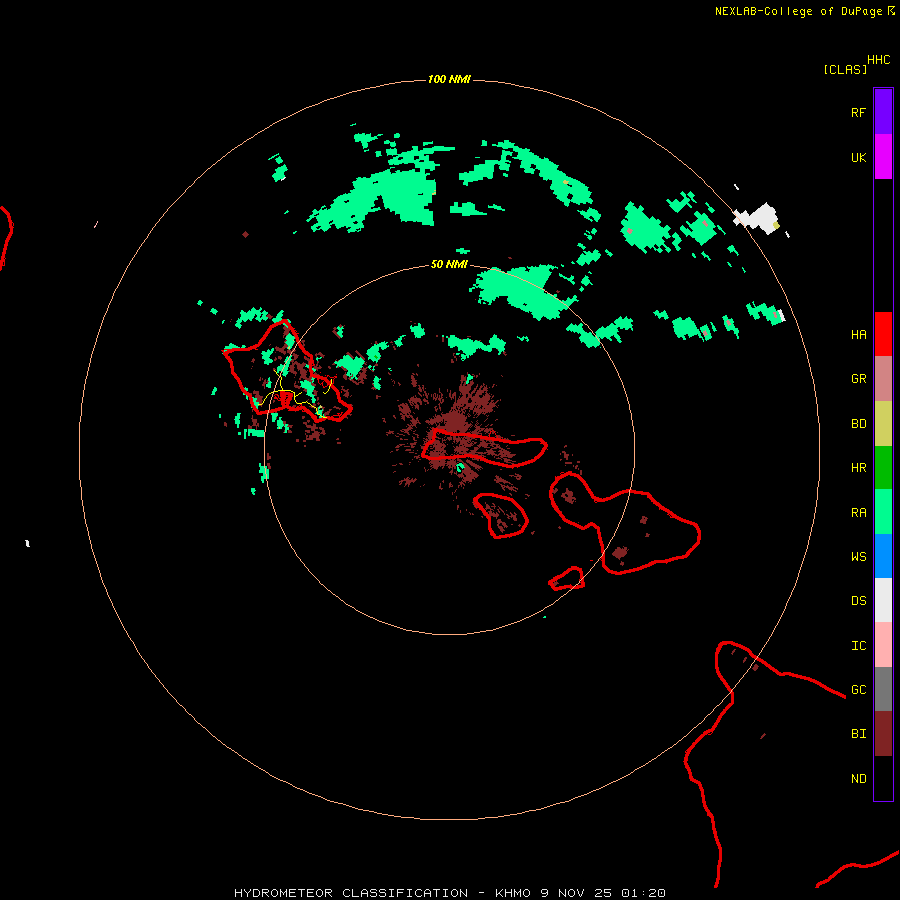Click the NEXLAB-College of DuPage text
Screen dimensions: 900x900
[x=798, y=11]
